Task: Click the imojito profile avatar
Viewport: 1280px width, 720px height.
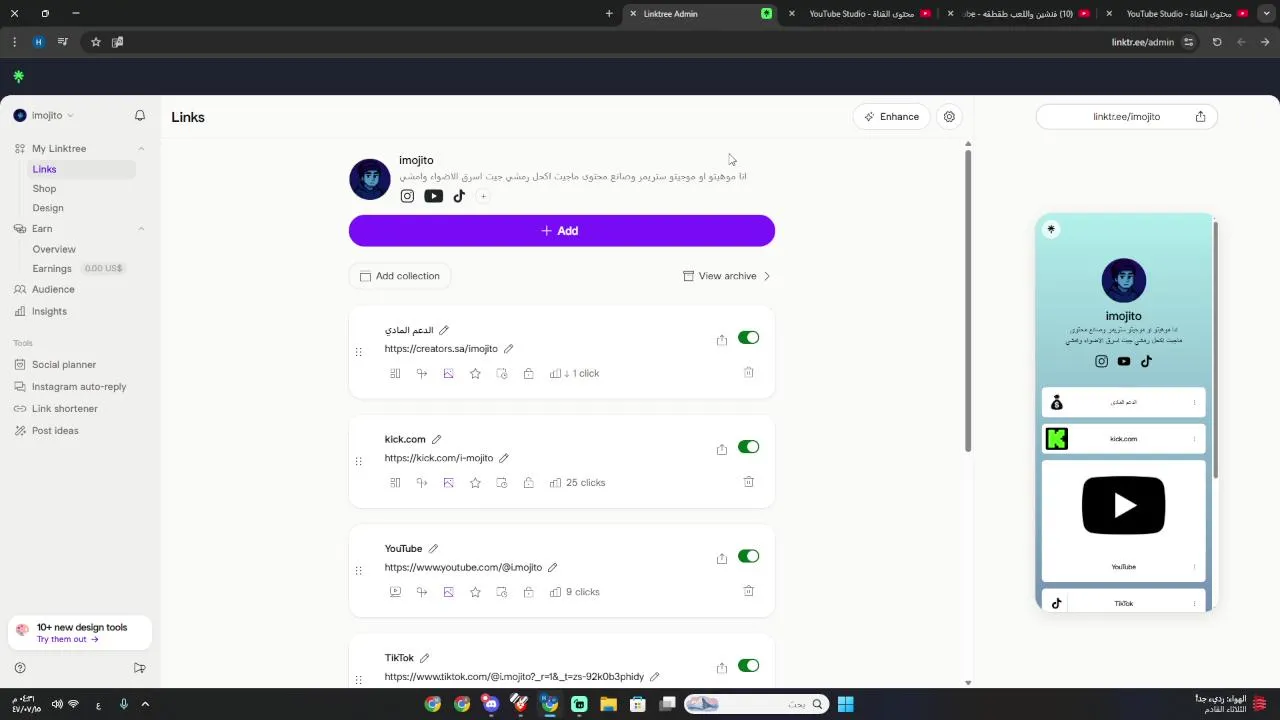Action: [x=369, y=179]
